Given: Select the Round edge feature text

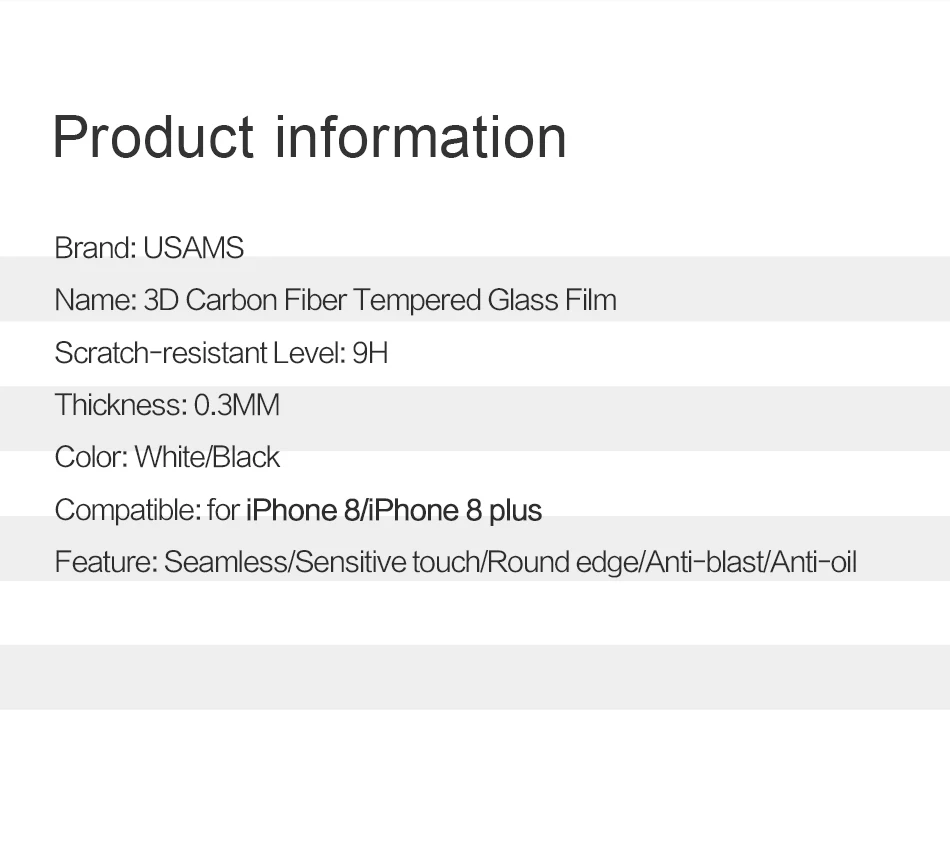Looking at the screenshot, I should click(x=563, y=562).
